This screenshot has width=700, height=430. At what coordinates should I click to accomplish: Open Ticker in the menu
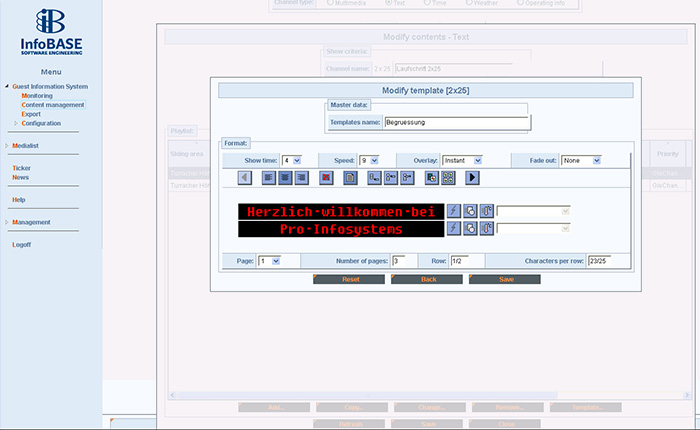pyautogui.click(x=21, y=168)
